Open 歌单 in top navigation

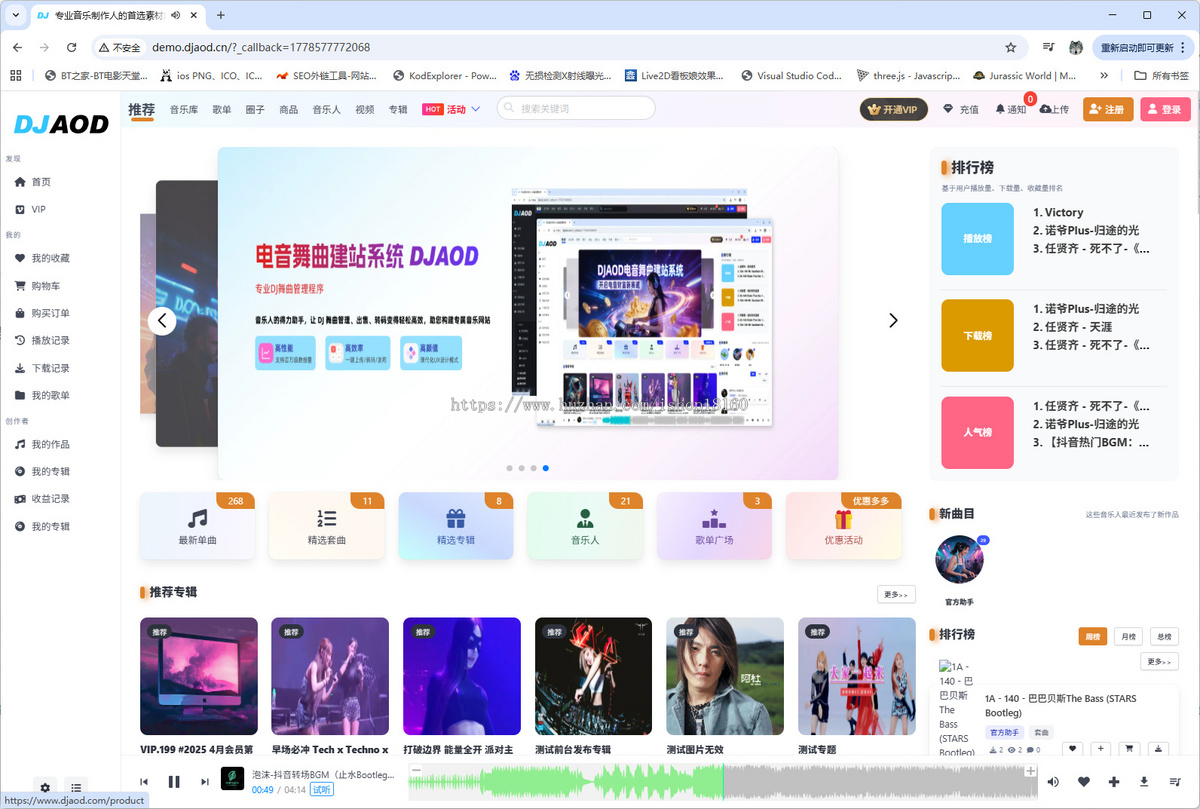point(222,109)
